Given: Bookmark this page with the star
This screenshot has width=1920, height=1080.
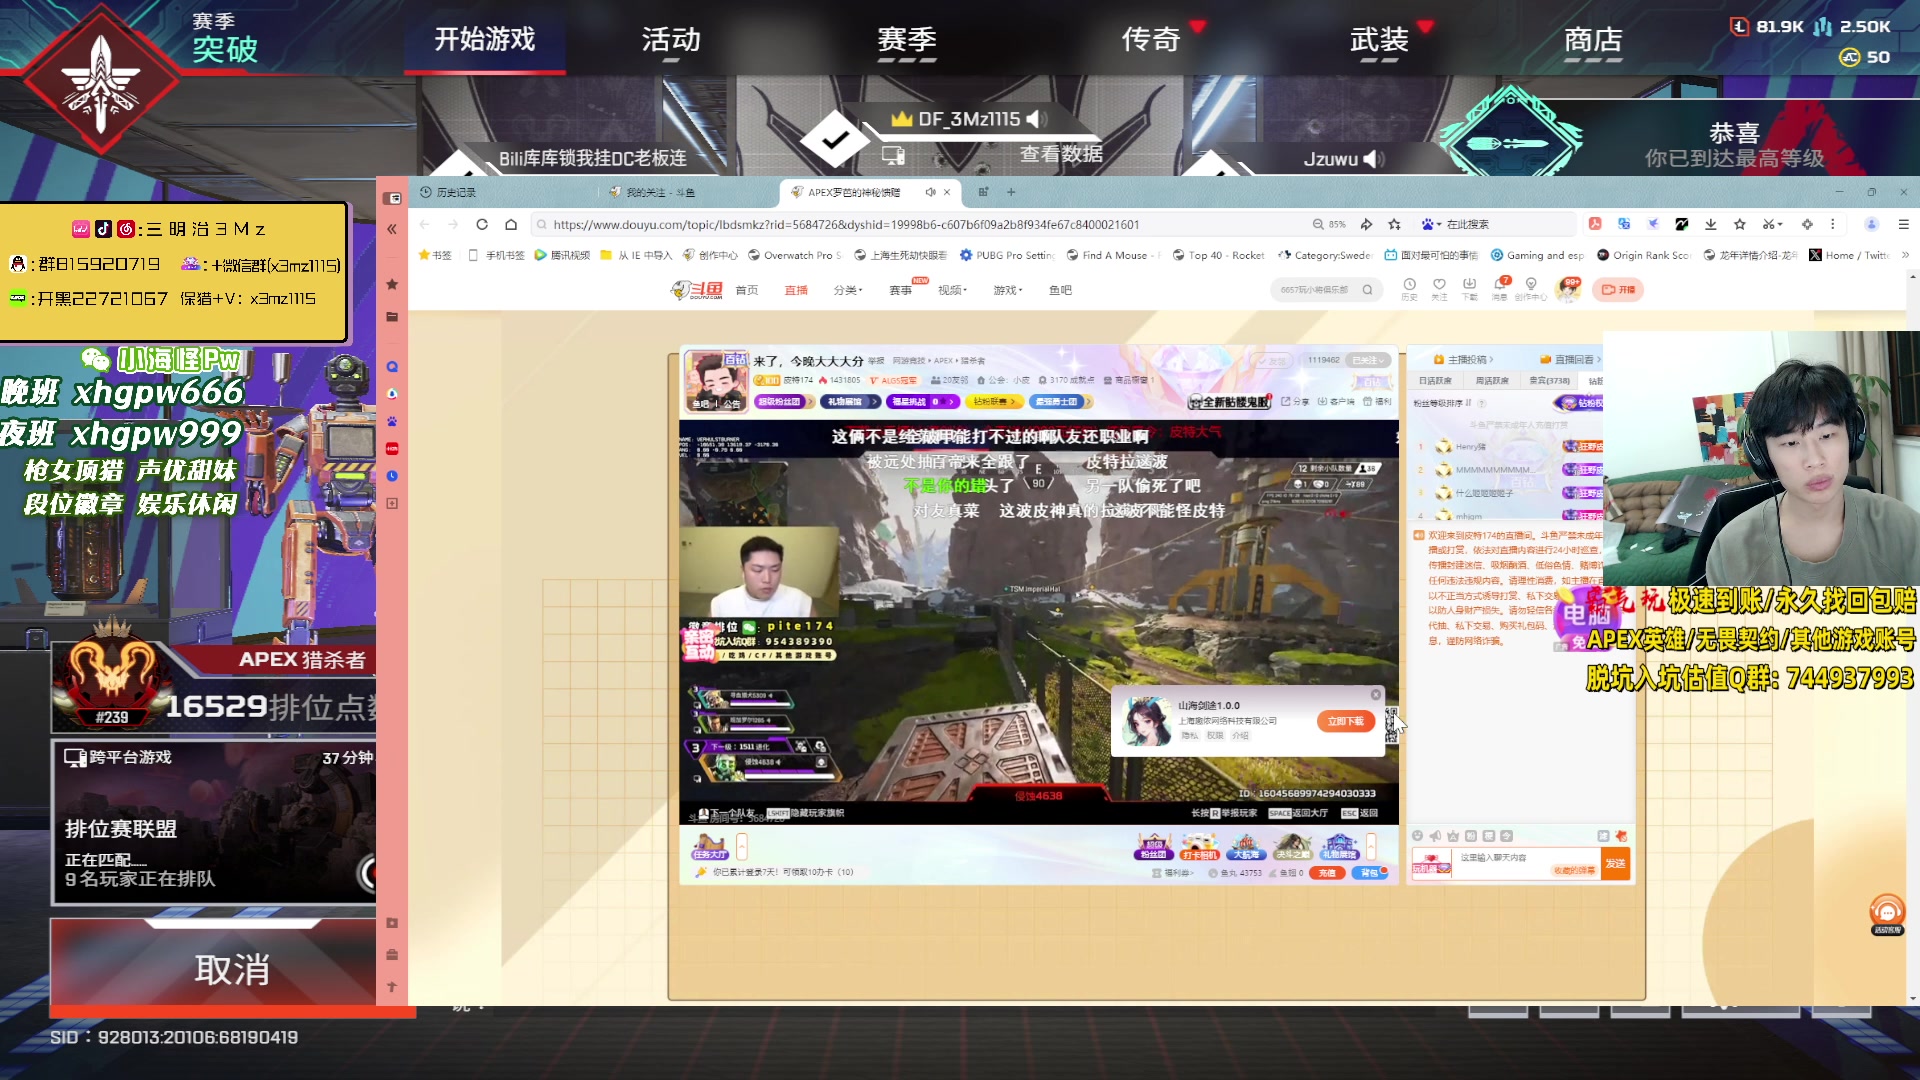Looking at the screenshot, I should point(1394,225).
